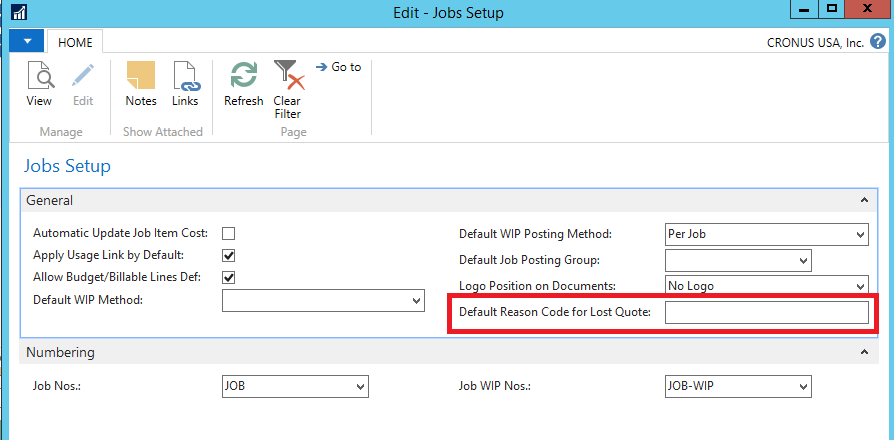Uncheck Allow Budget/Billable Lines Def
This screenshot has height=440, width=894.
(228, 277)
